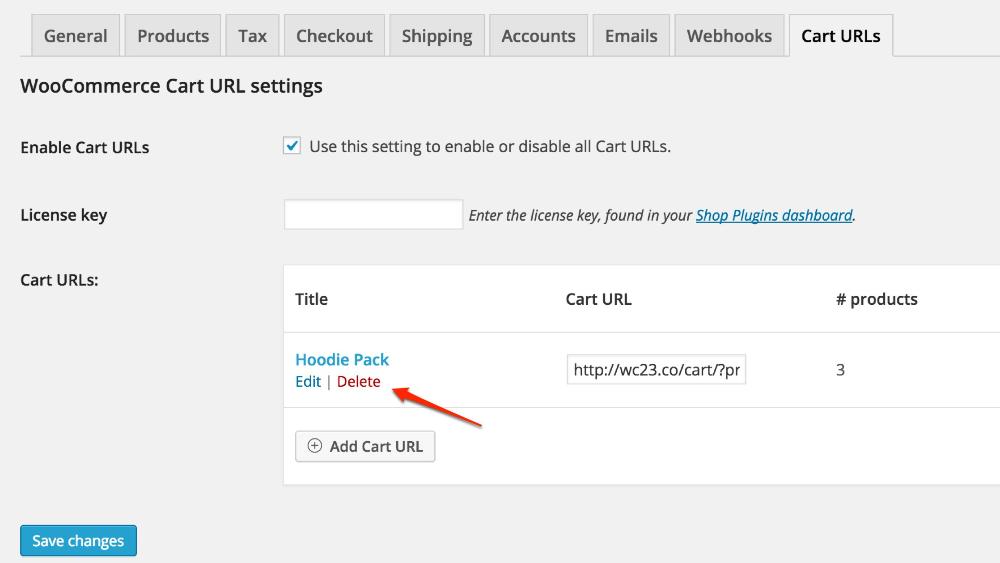This screenshot has width=1000, height=563.
Task: Toggle the Enable Cart URLs checkbox
Action: point(292,146)
